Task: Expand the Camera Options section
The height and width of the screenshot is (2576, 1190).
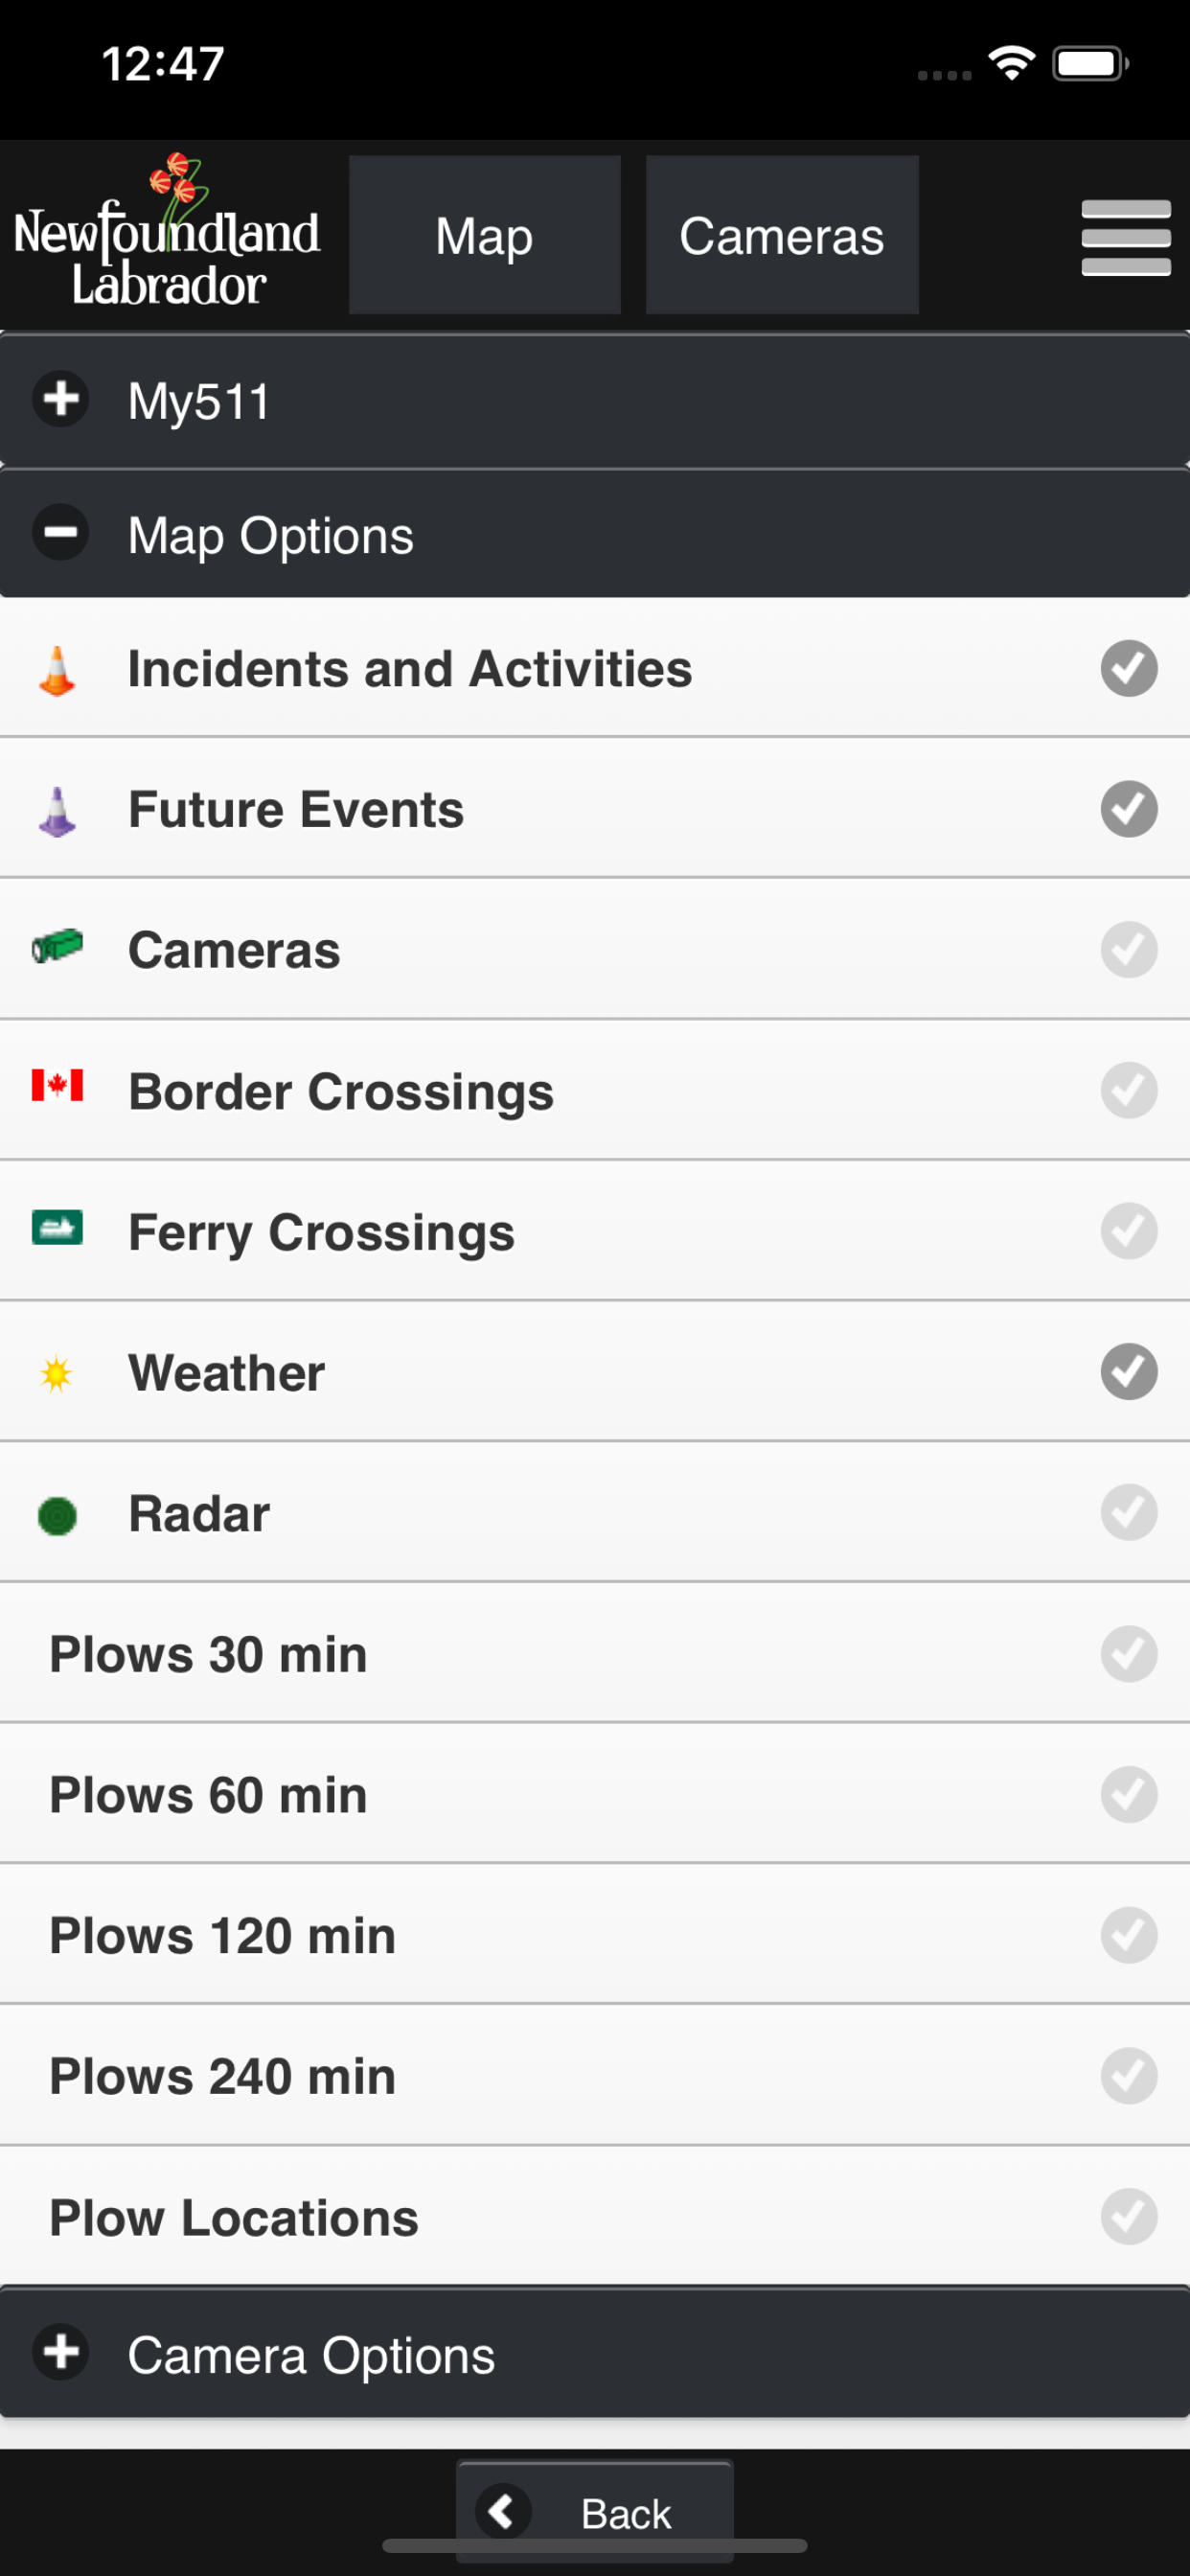Action: 62,2353
